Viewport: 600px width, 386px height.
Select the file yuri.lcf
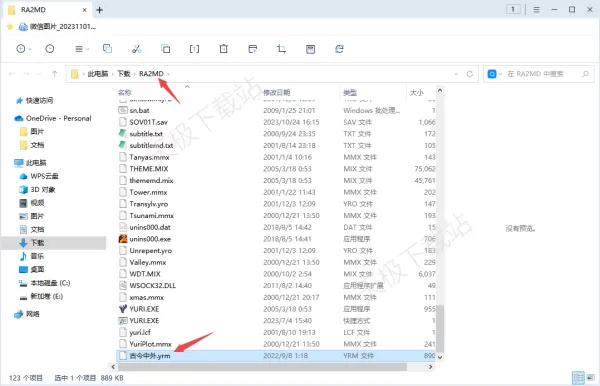pyautogui.click(x=140, y=332)
